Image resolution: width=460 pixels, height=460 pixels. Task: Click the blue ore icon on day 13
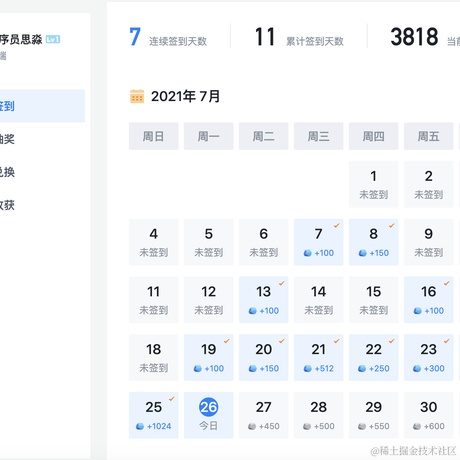tap(253, 311)
